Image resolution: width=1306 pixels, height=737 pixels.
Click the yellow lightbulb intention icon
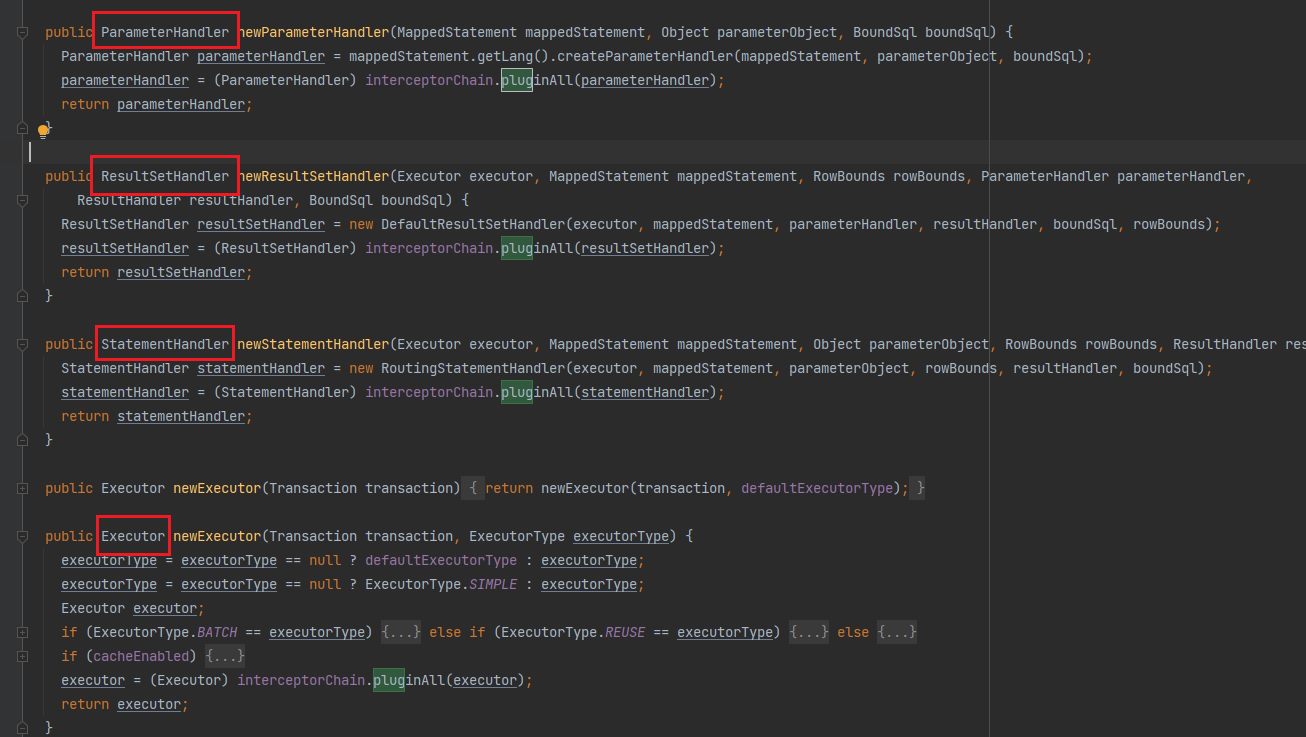(43, 131)
